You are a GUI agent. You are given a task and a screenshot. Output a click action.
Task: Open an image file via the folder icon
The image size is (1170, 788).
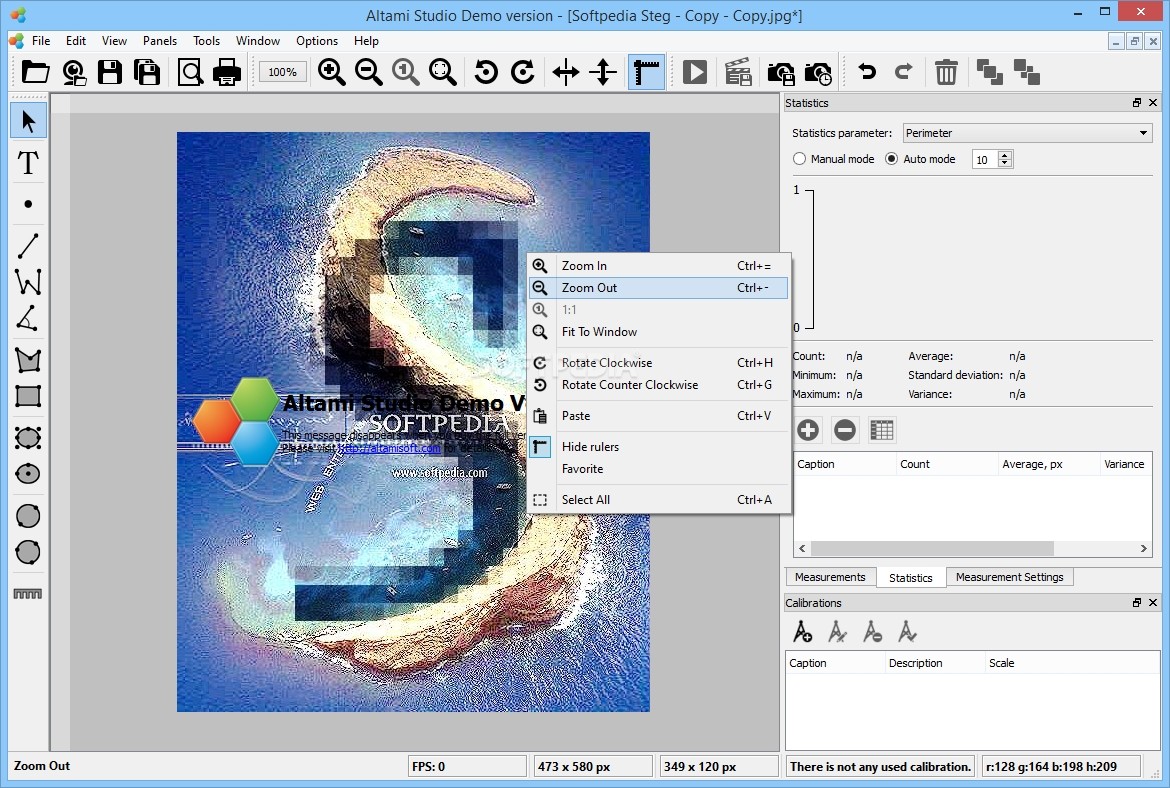click(35, 72)
